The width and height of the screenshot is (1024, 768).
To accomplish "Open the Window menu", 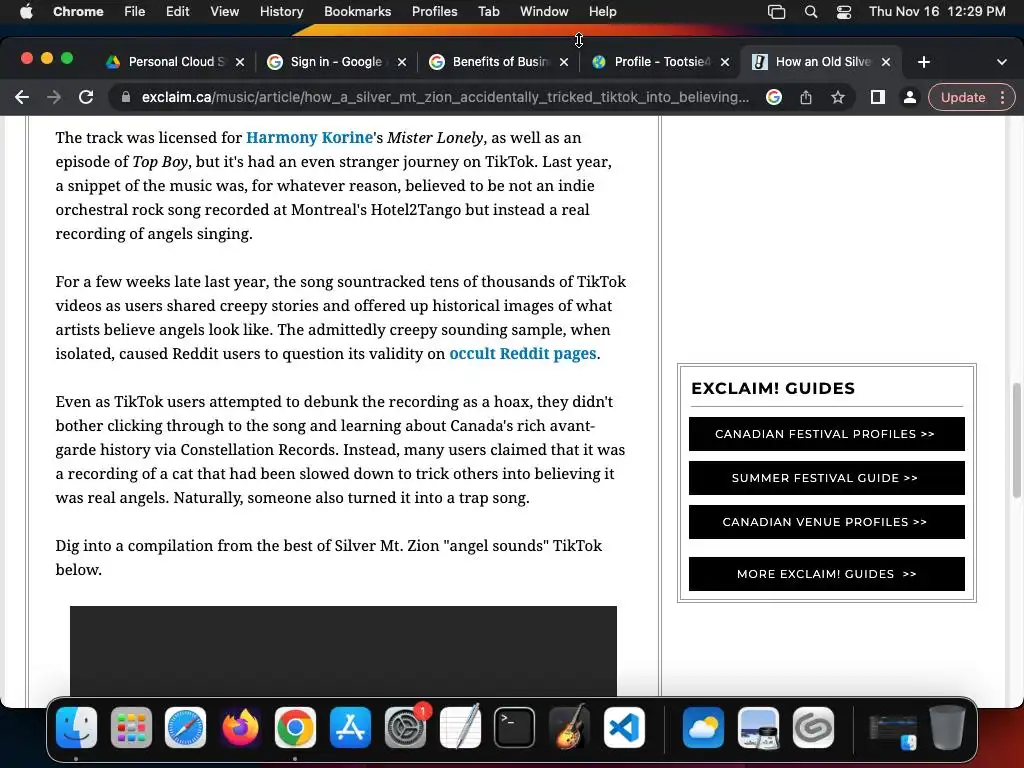I will 544,12.
